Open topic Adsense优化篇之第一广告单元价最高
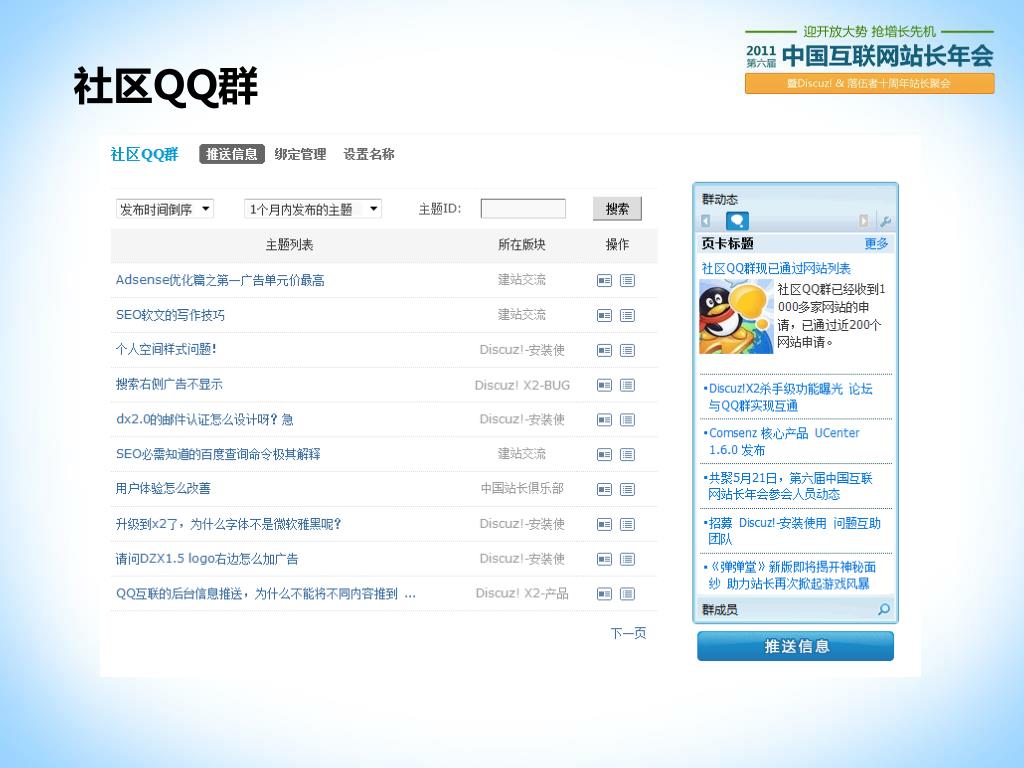Viewport: 1024px width, 768px height. (x=220, y=280)
